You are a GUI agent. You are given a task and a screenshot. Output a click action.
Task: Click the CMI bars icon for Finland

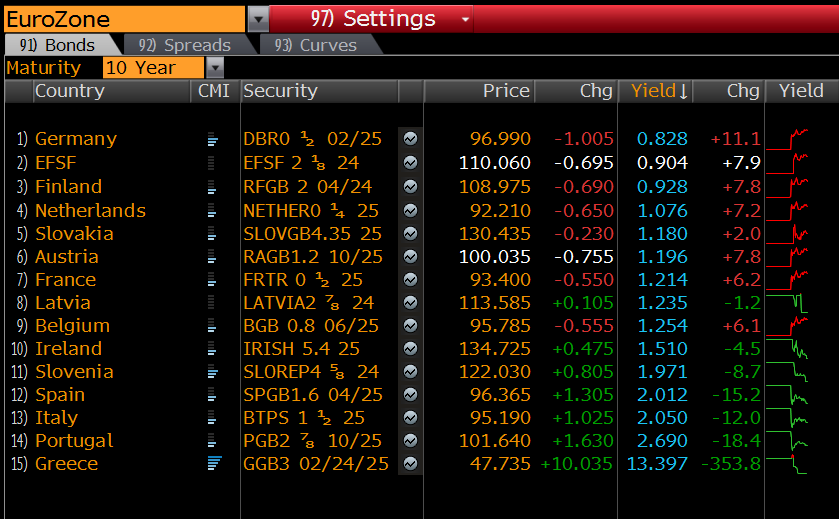click(211, 187)
